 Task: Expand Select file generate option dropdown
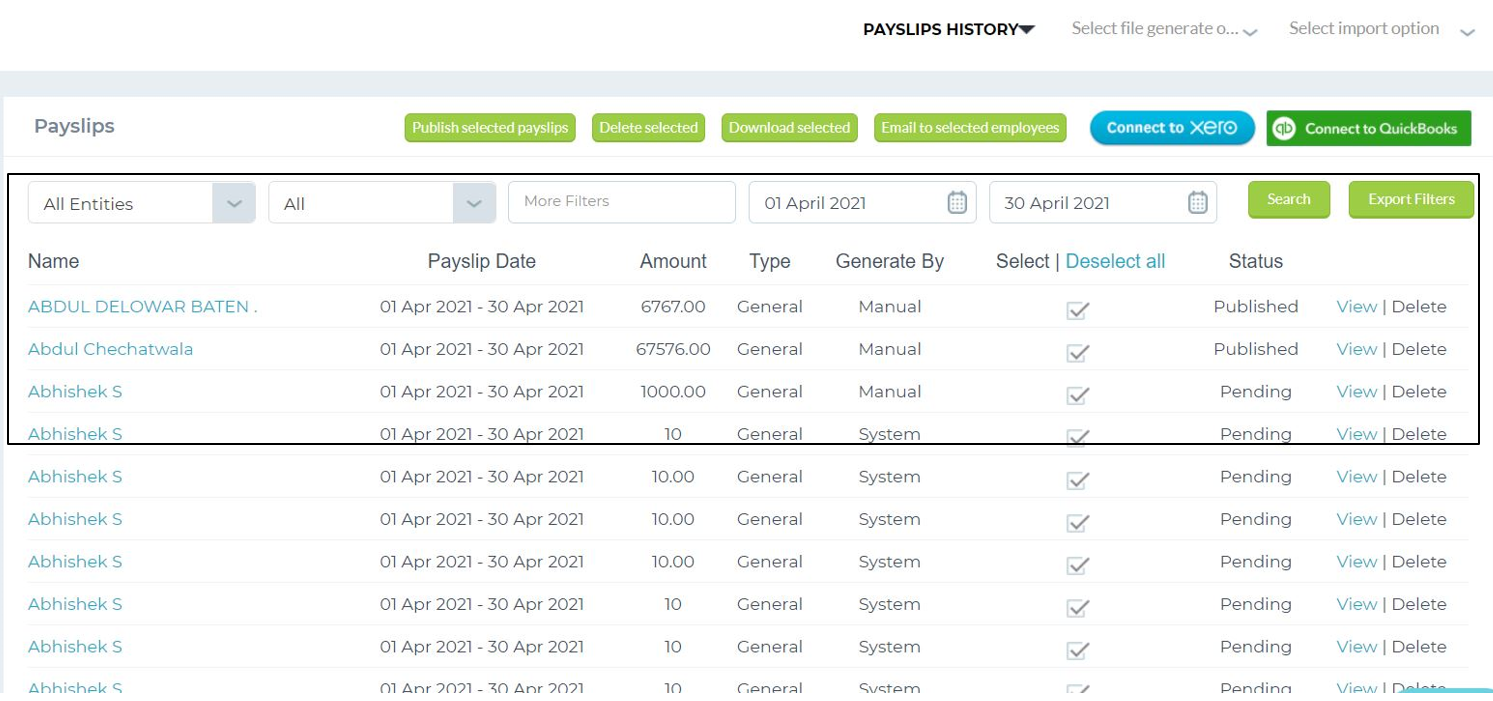pos(1164,29)
